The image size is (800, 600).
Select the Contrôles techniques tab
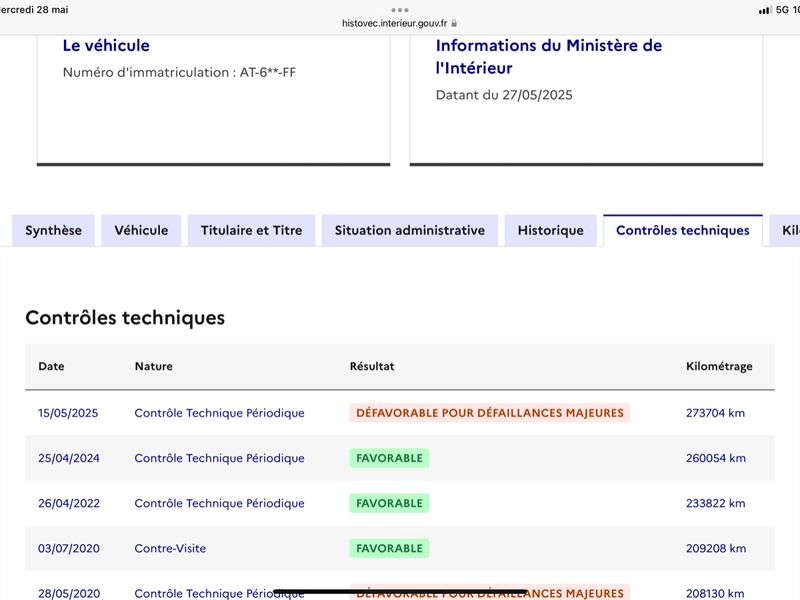coord(683,231)
